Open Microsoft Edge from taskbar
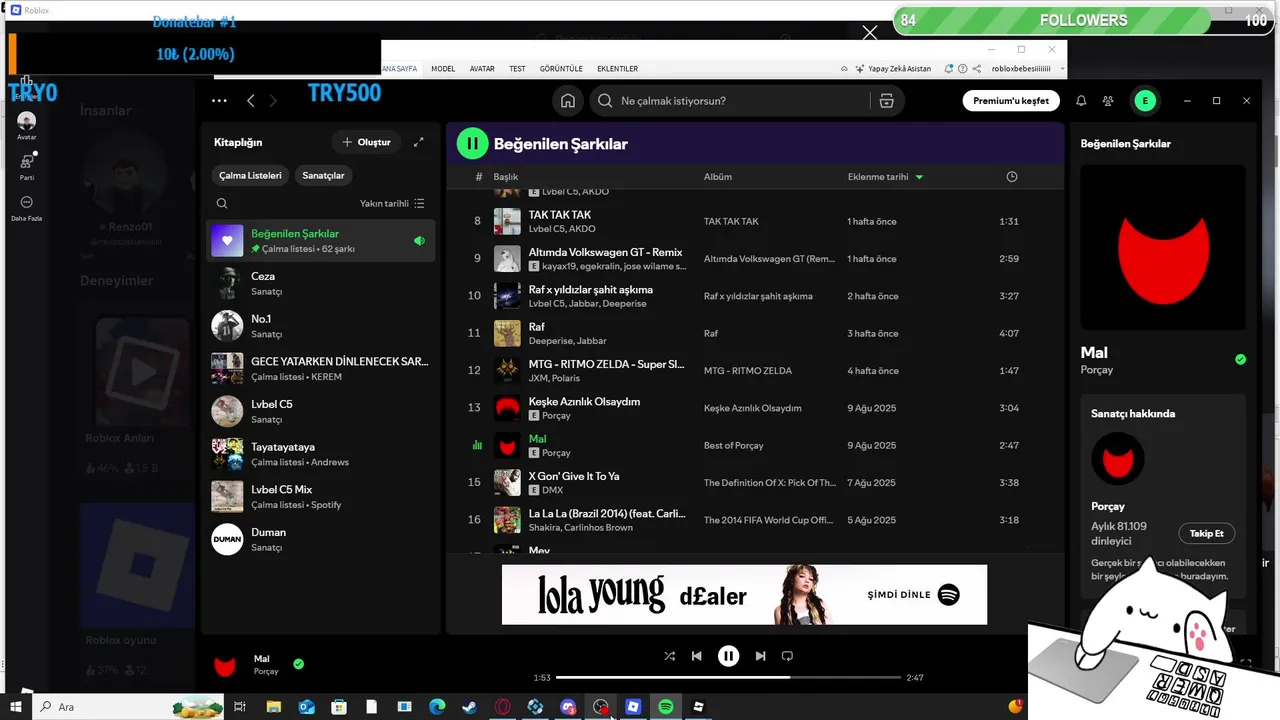Screen dimensions: 1280x720 pyautogui.click(x=437, y=707)
